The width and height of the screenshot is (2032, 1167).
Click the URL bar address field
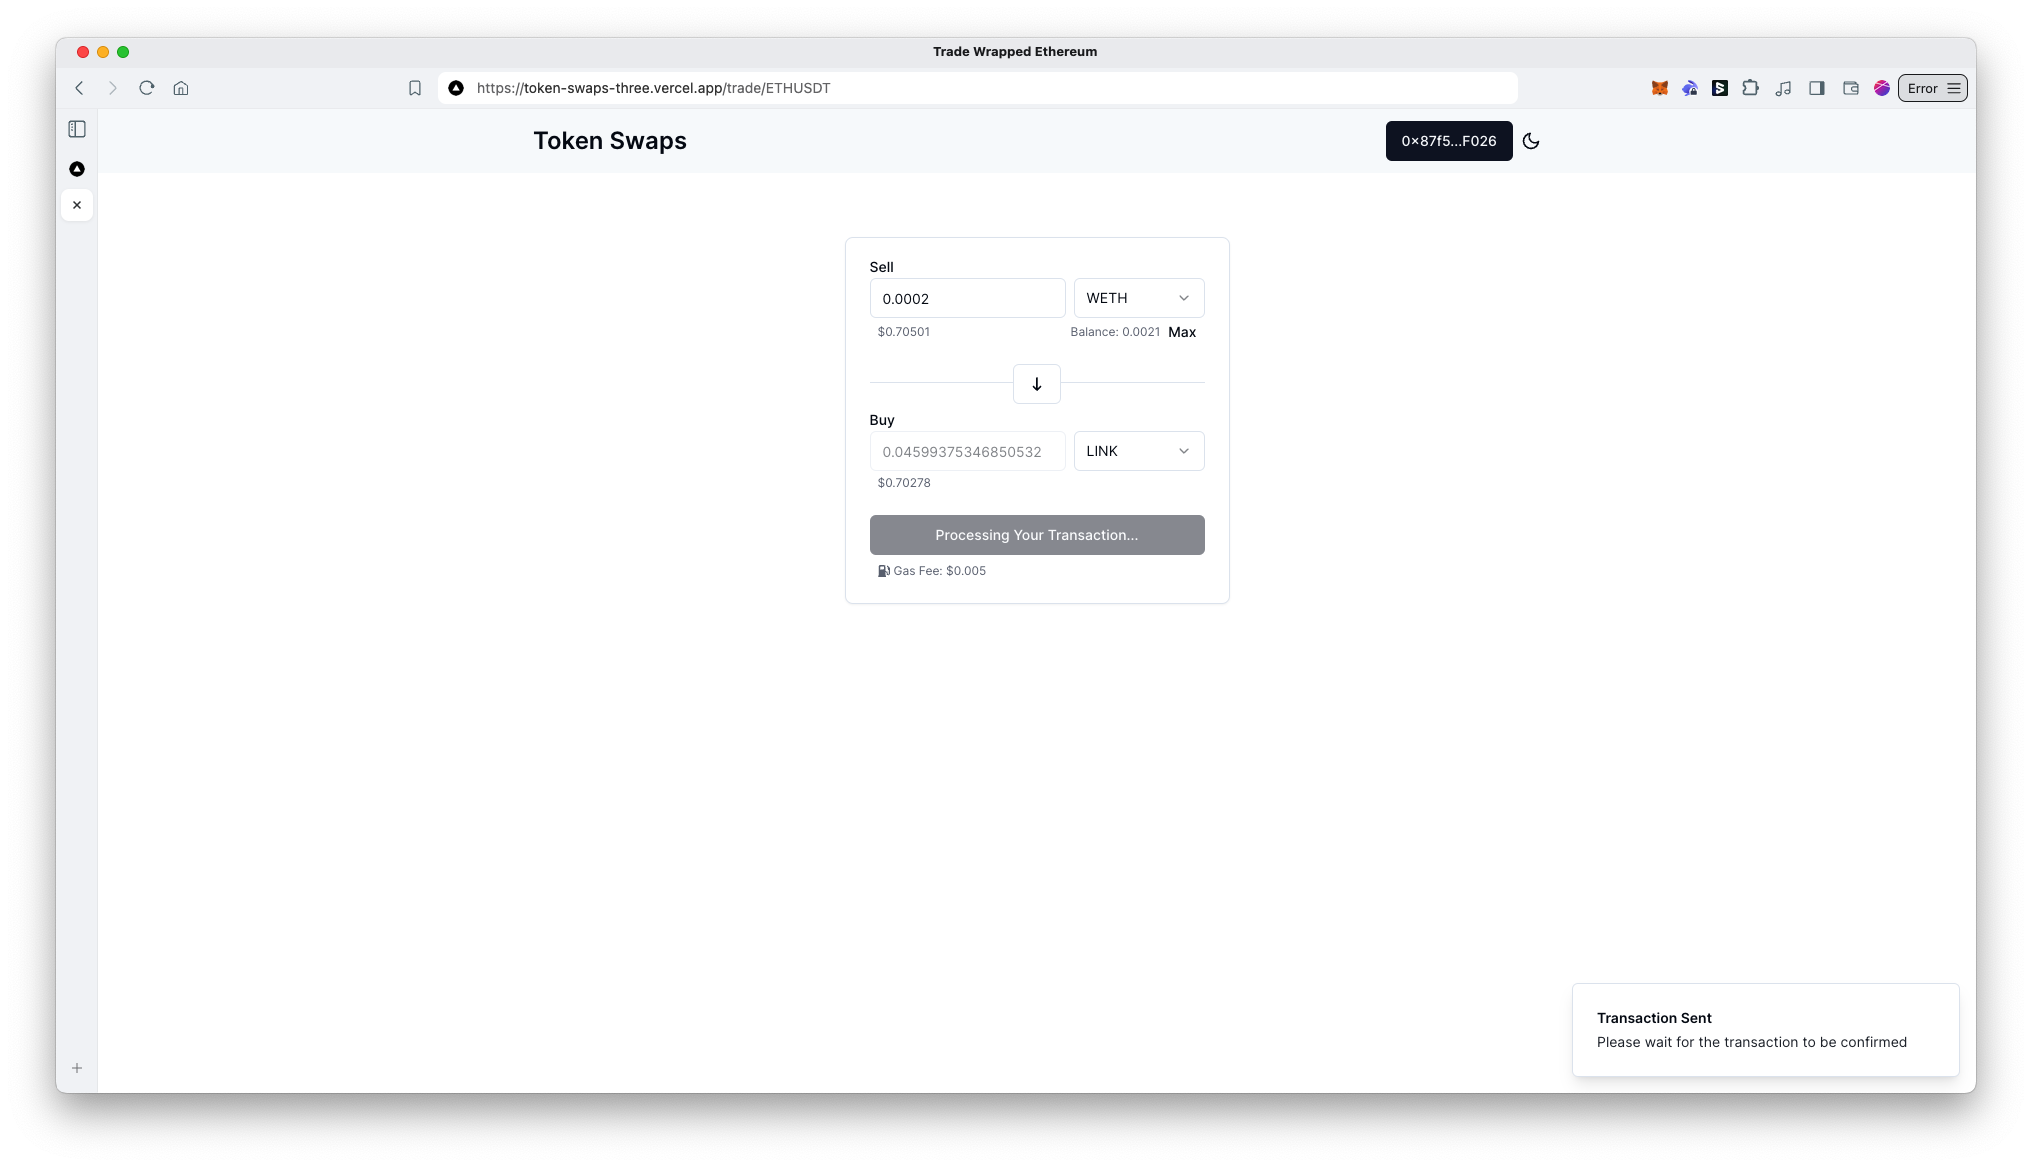977,88
